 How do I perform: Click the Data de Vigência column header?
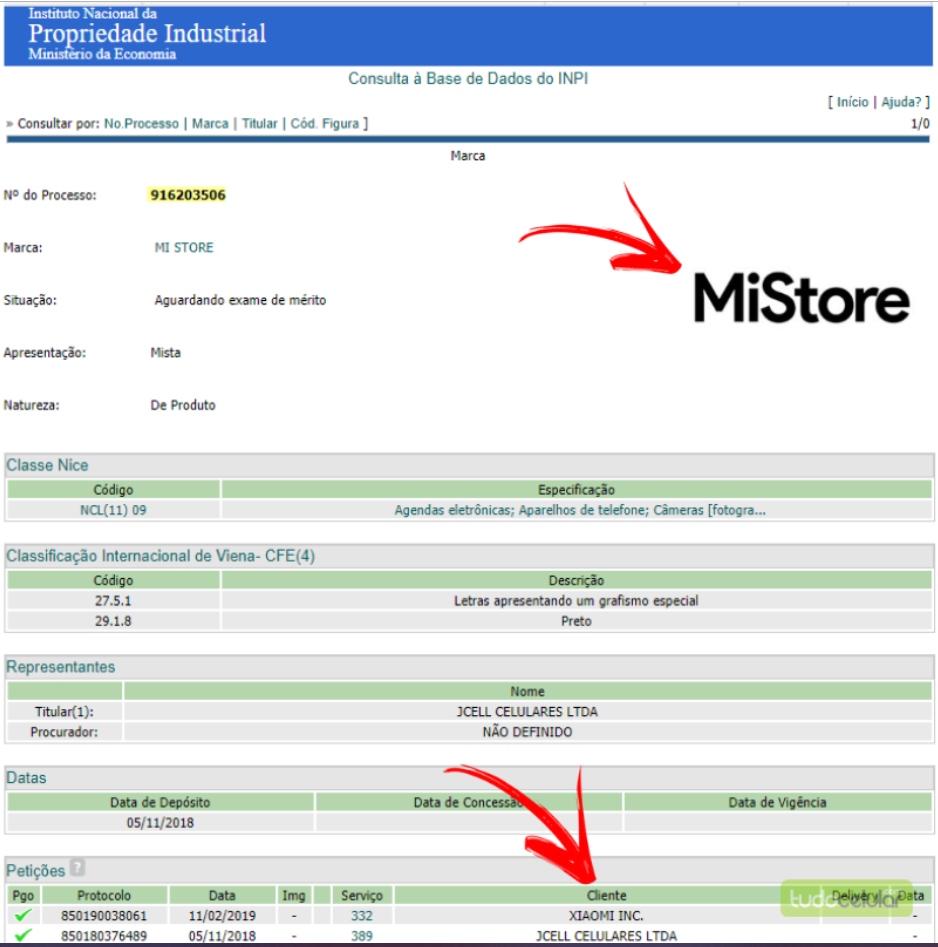pyautogui.click(x=777, y=802)
